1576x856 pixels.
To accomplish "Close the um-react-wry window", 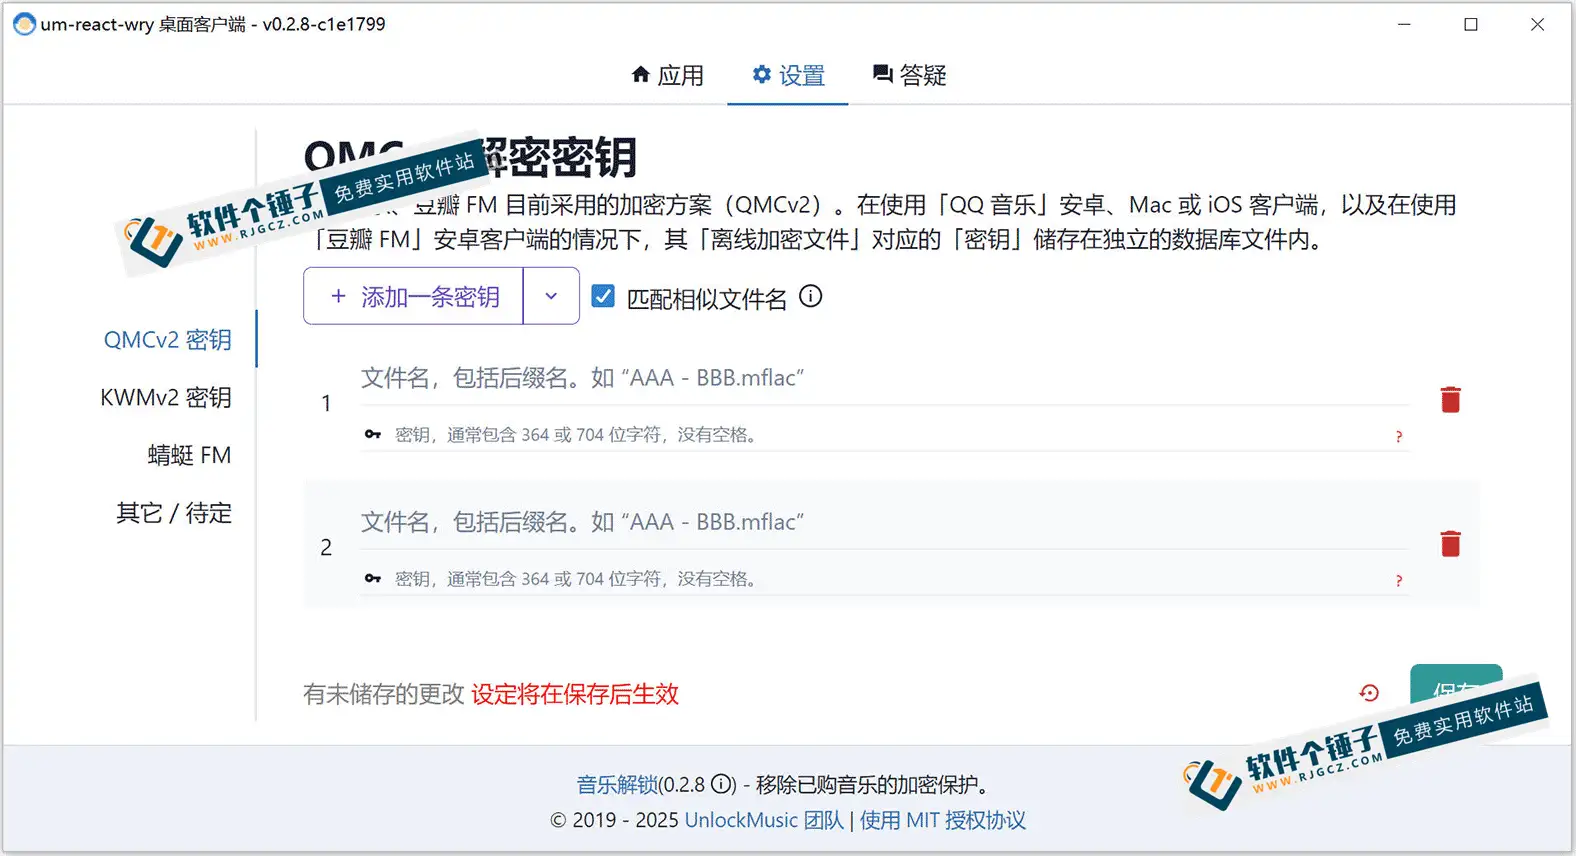I will click(x=1538, y=24).
